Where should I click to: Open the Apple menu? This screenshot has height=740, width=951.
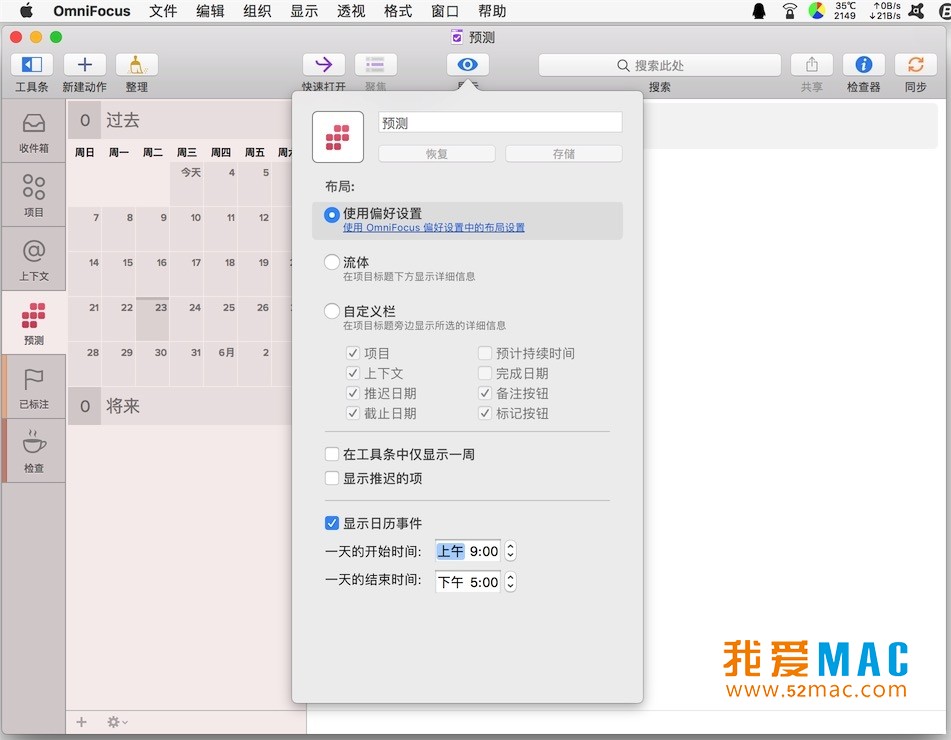pyautogui.click(x=26, y=11)
